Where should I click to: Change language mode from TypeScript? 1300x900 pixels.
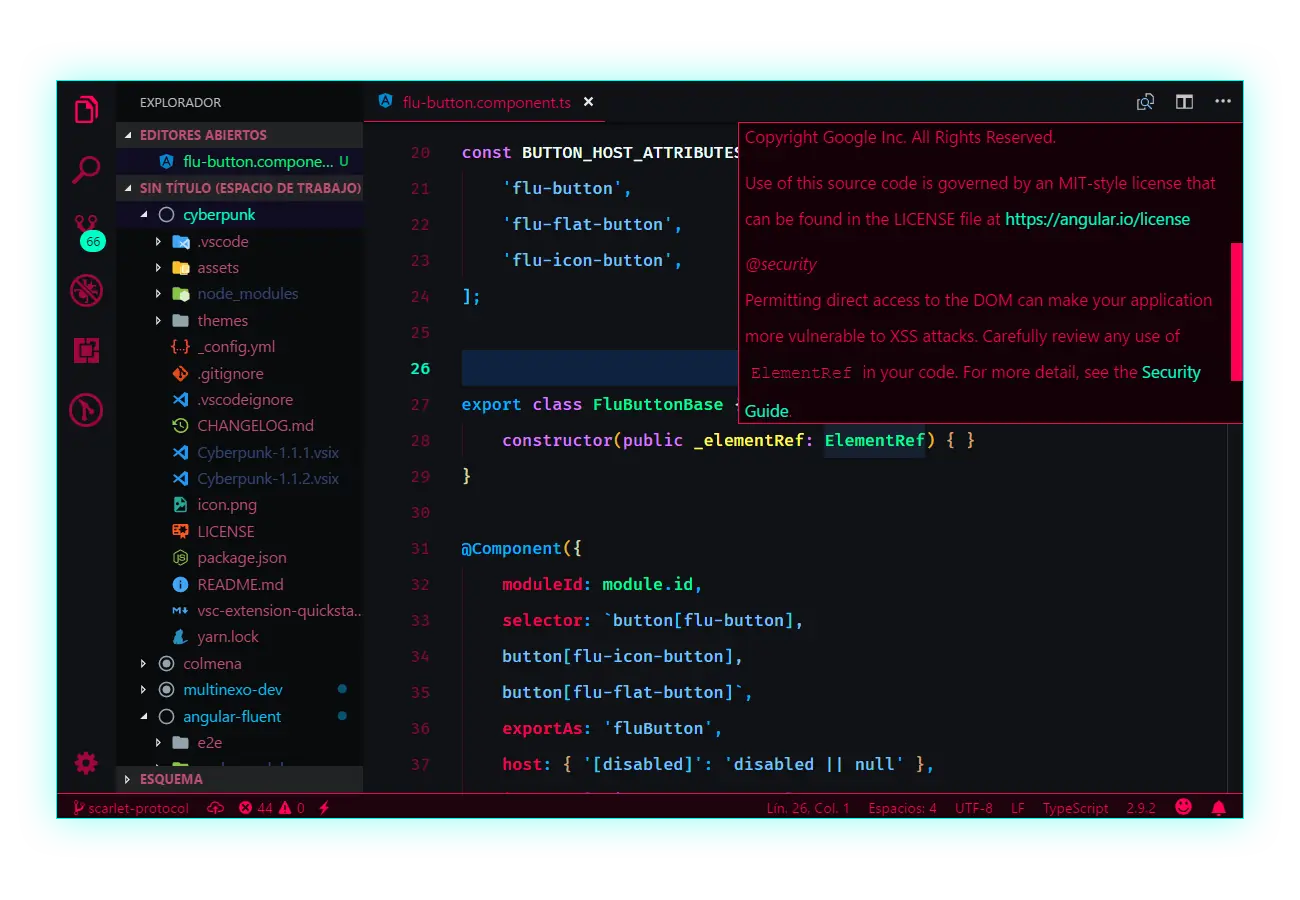click(x=1075, y=808)
